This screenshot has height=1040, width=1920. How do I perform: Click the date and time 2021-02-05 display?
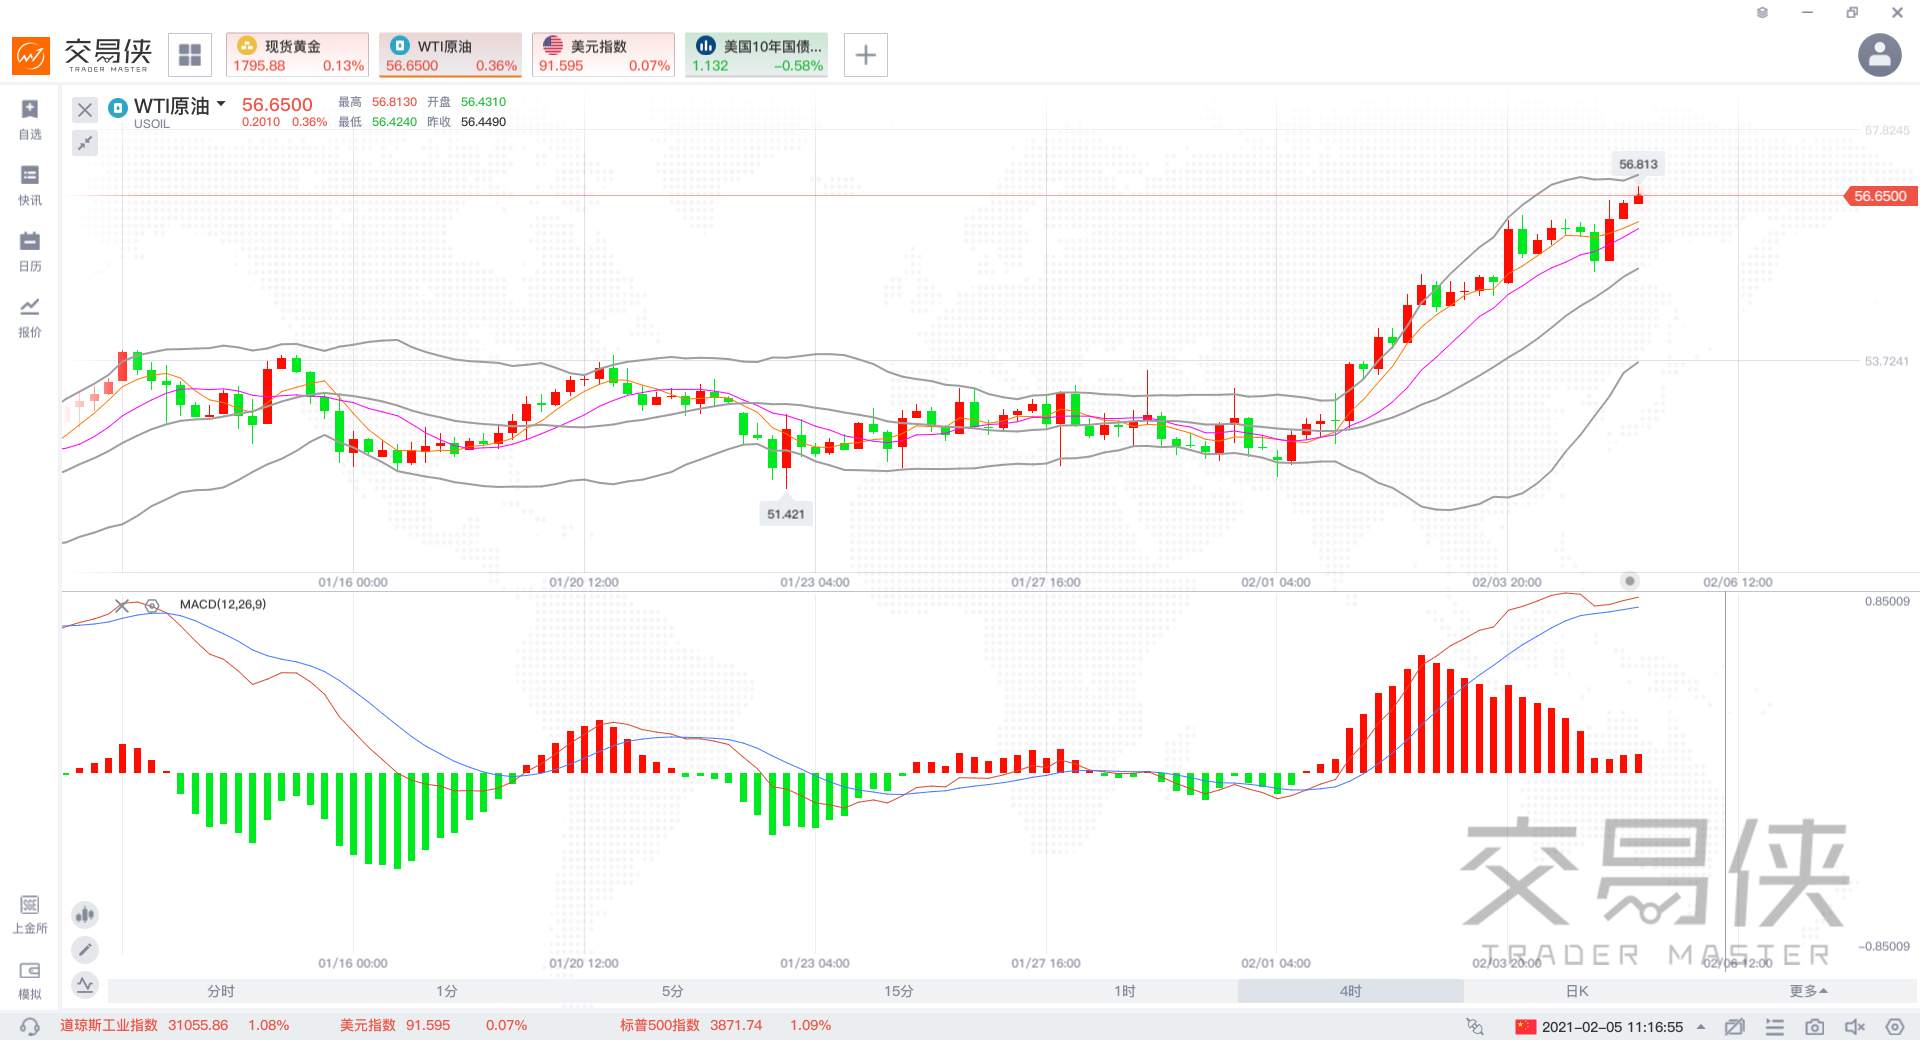pos(1612,1027)
